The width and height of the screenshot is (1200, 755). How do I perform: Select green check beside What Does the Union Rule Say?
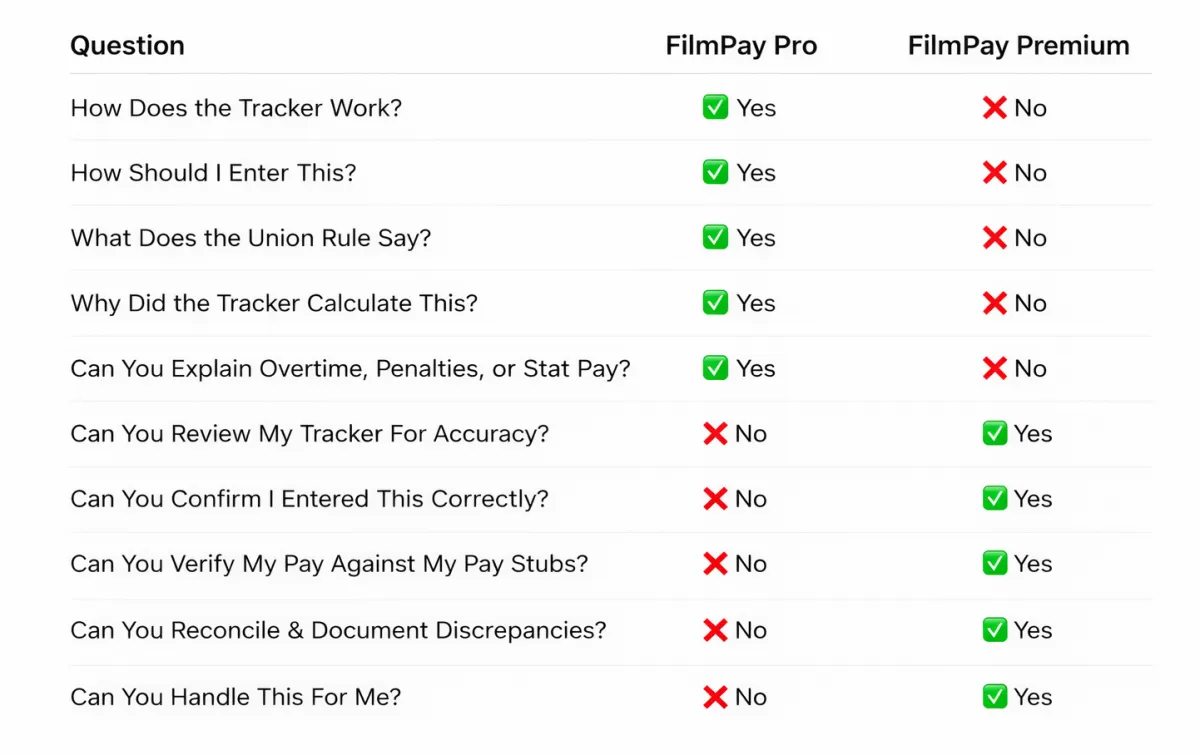(715, 238)
